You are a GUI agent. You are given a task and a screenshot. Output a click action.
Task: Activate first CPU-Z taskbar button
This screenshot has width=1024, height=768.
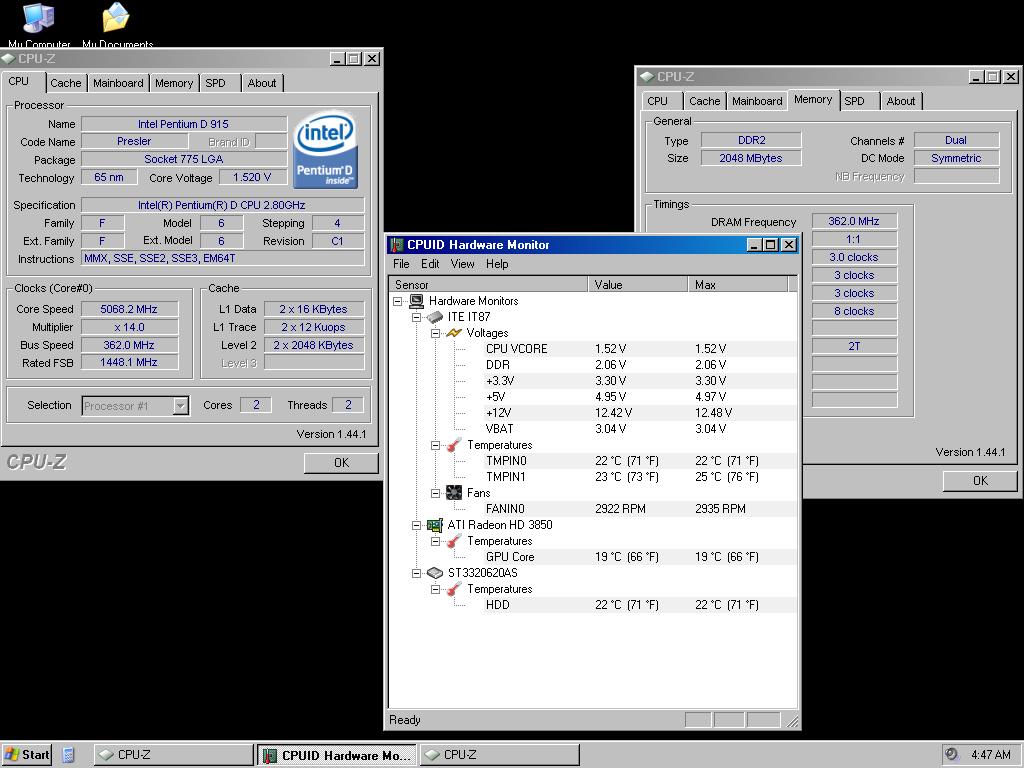coord(173,755)
